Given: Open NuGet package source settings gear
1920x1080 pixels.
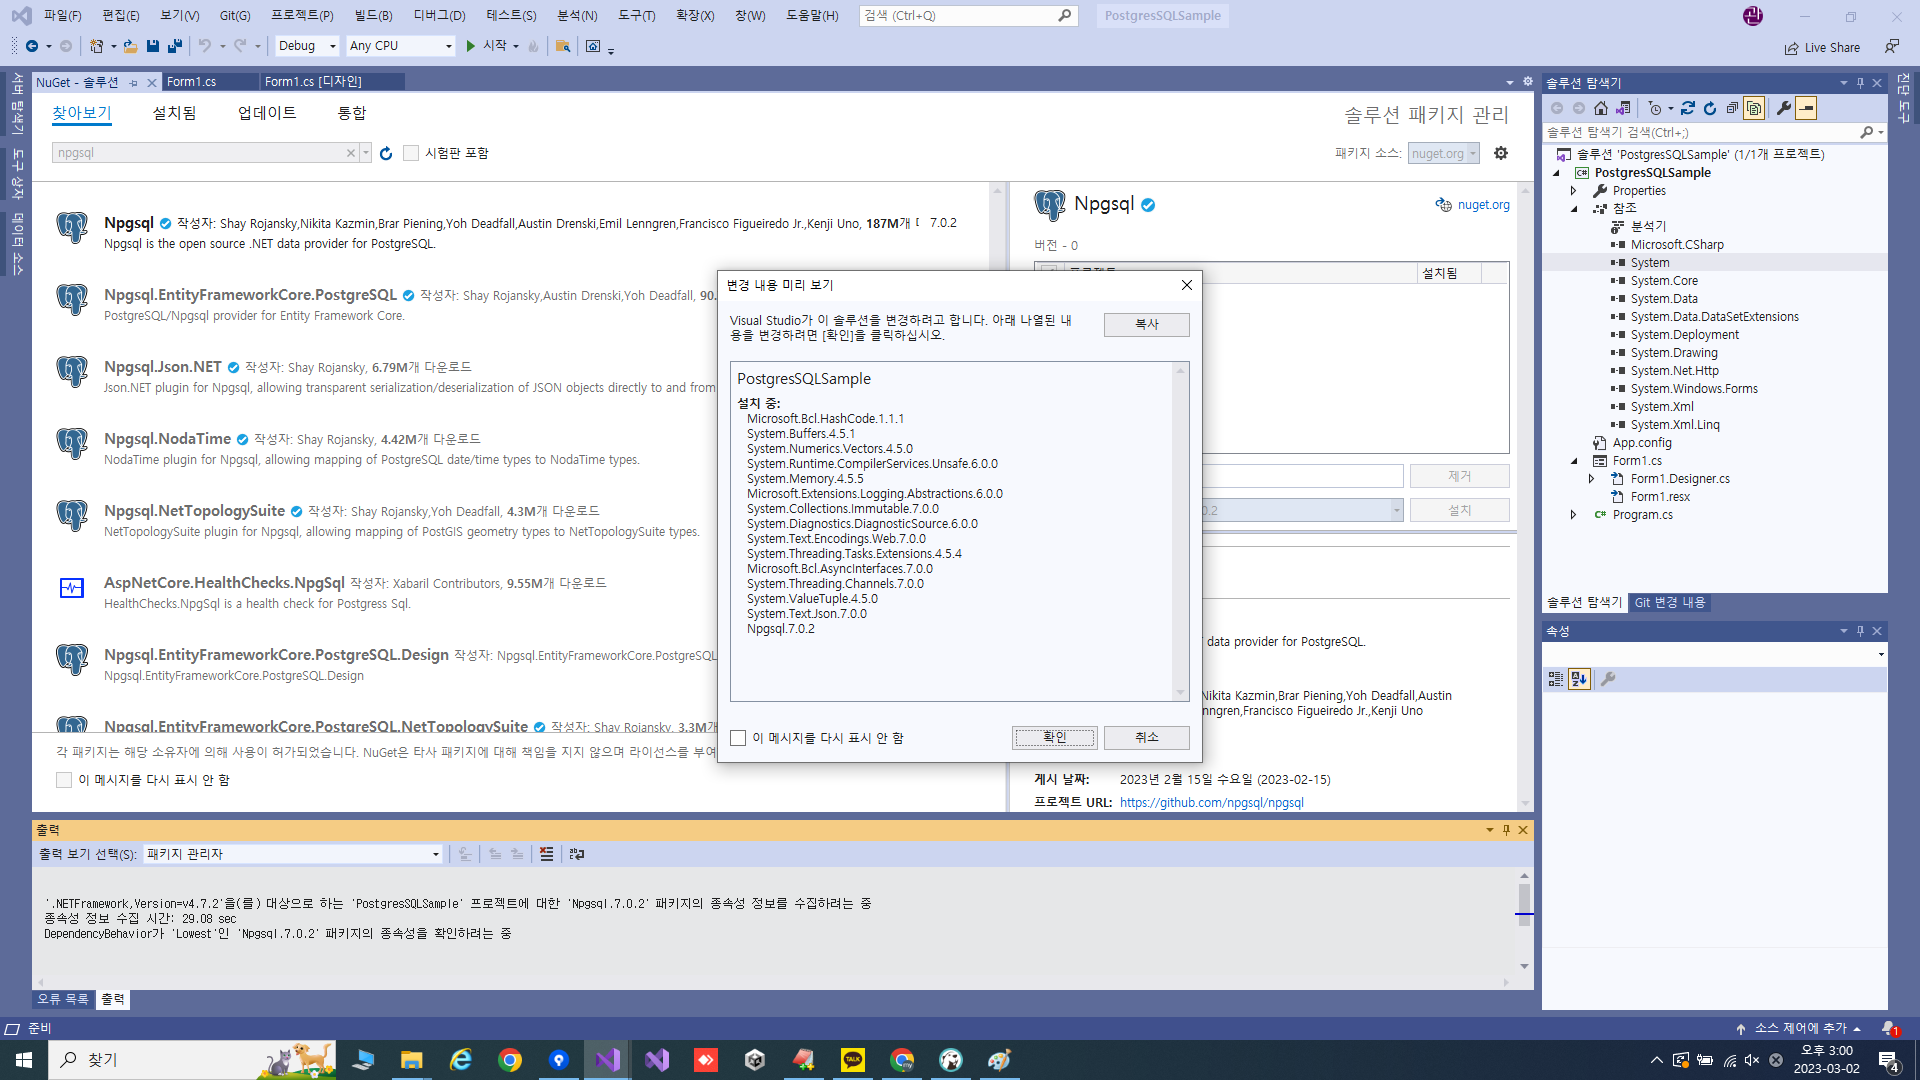Looking at the screenshot, I should 1500,153.
